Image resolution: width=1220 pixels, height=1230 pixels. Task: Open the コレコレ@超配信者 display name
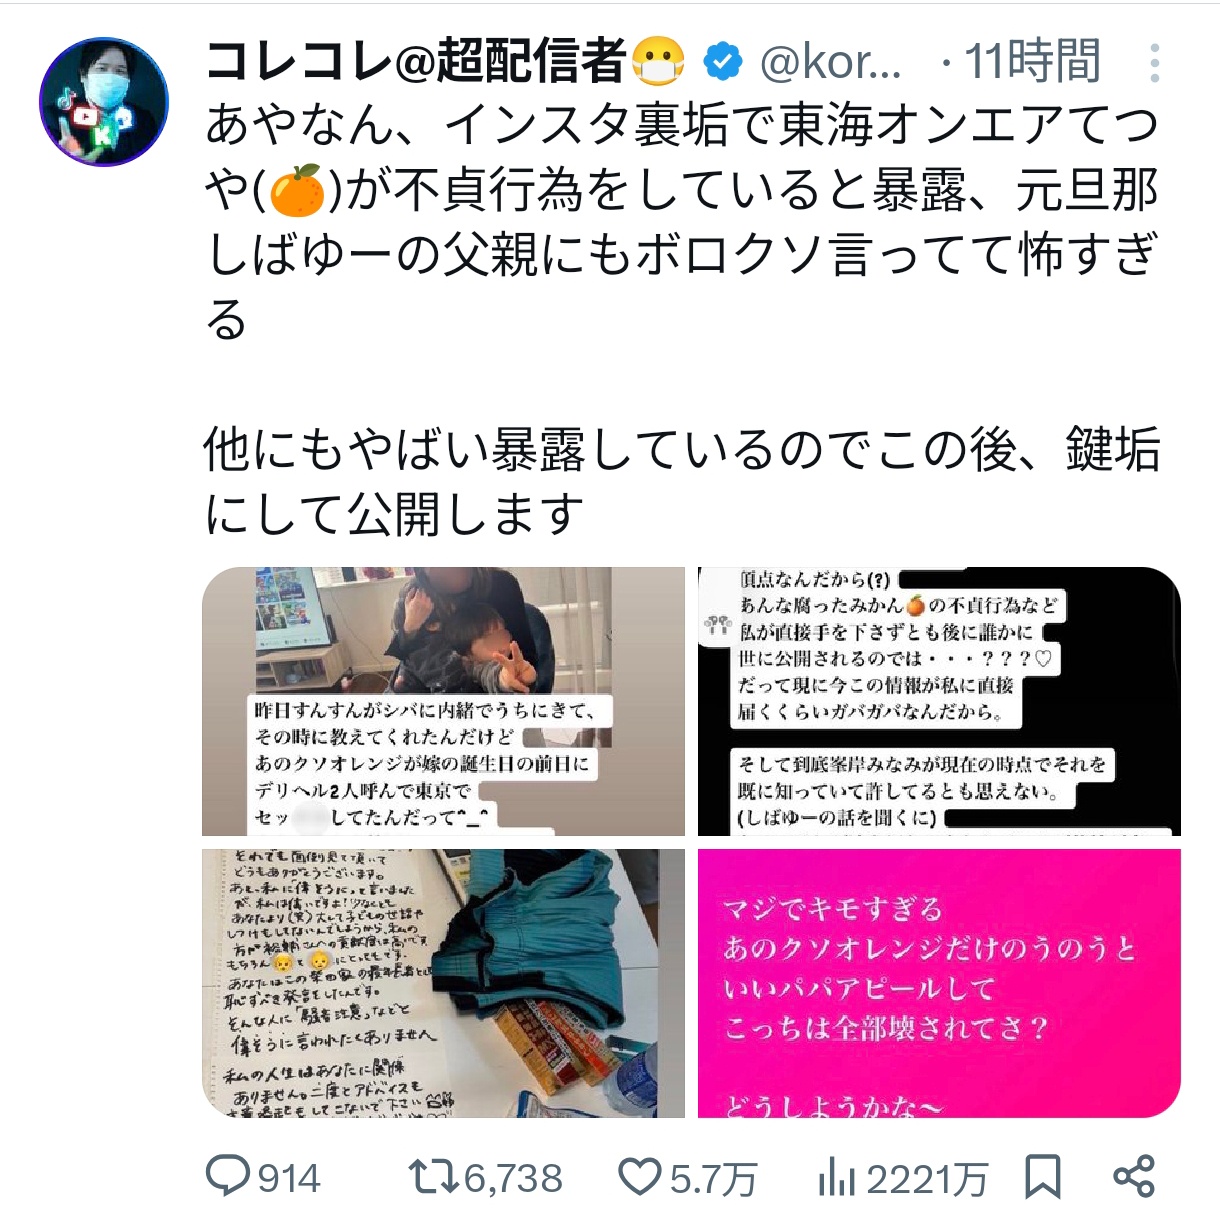[x=445, y=62]
